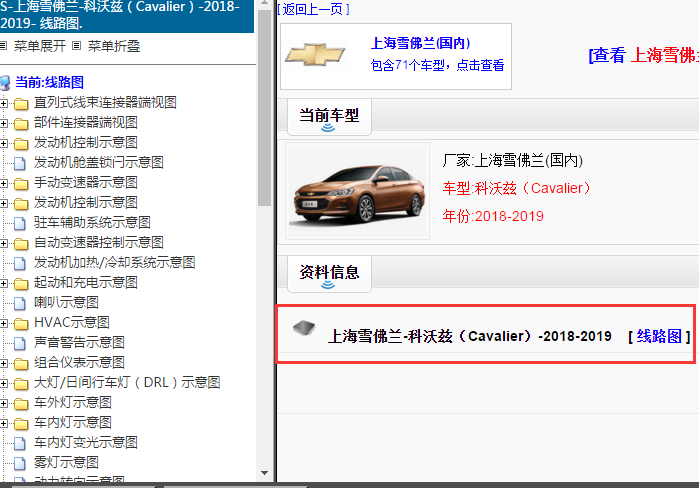Expand the 组合仪表示意图 node
Image resolution: width=699 pixels, height=488 pixels.
coord(4,363)
